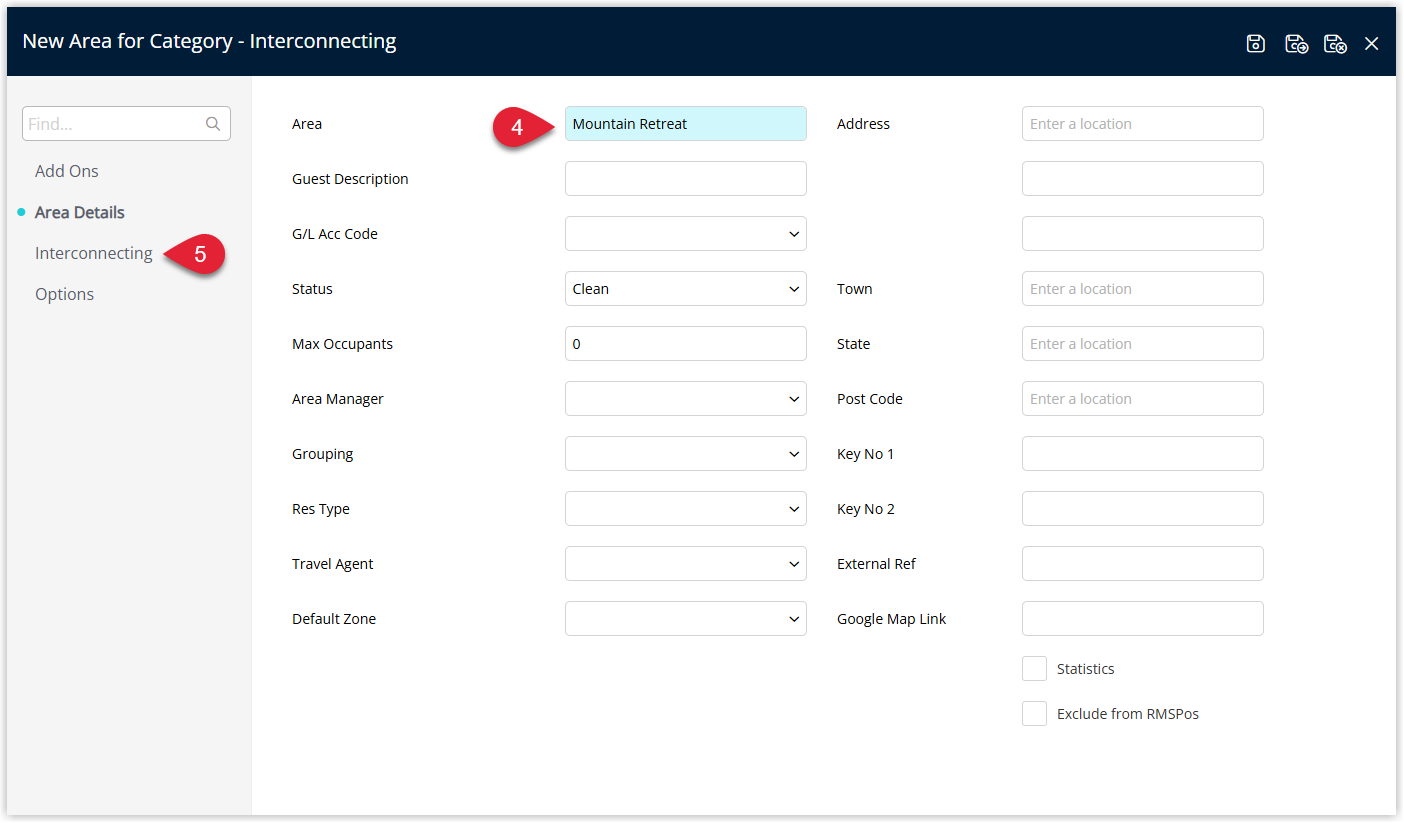Click the Area name field

click(x=686, y=124)
